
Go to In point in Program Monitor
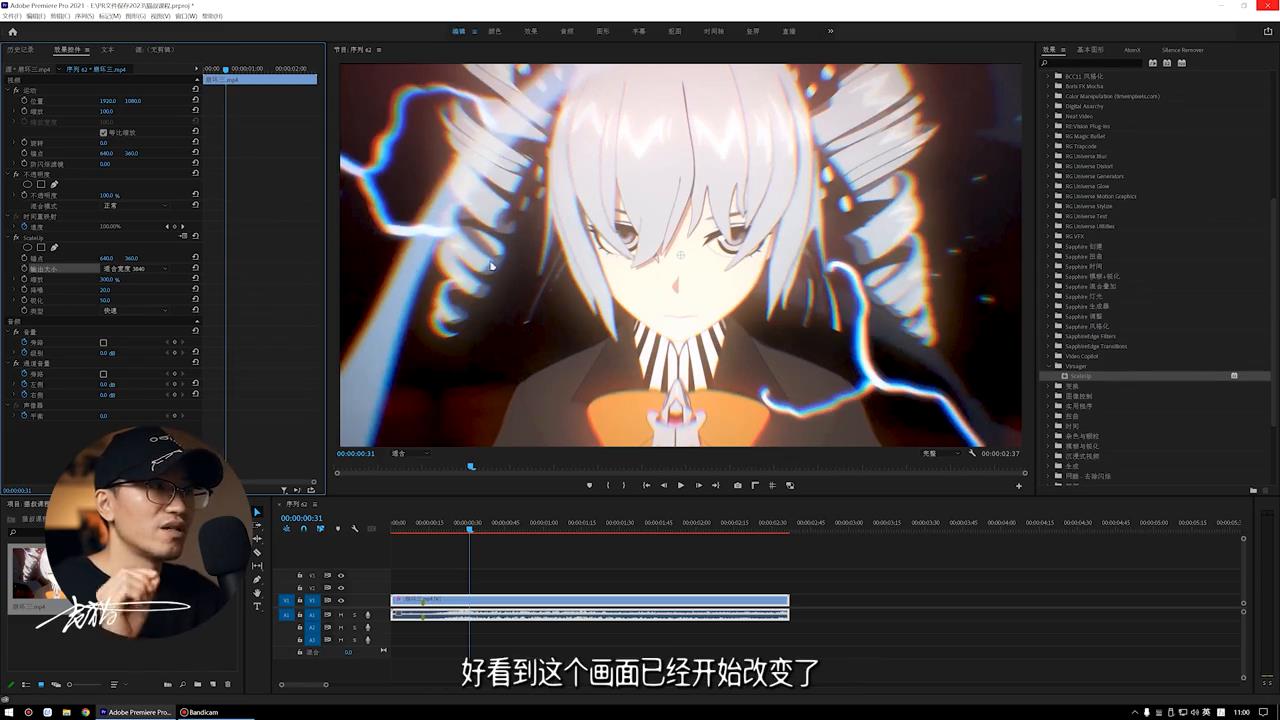tap(646, 485)
